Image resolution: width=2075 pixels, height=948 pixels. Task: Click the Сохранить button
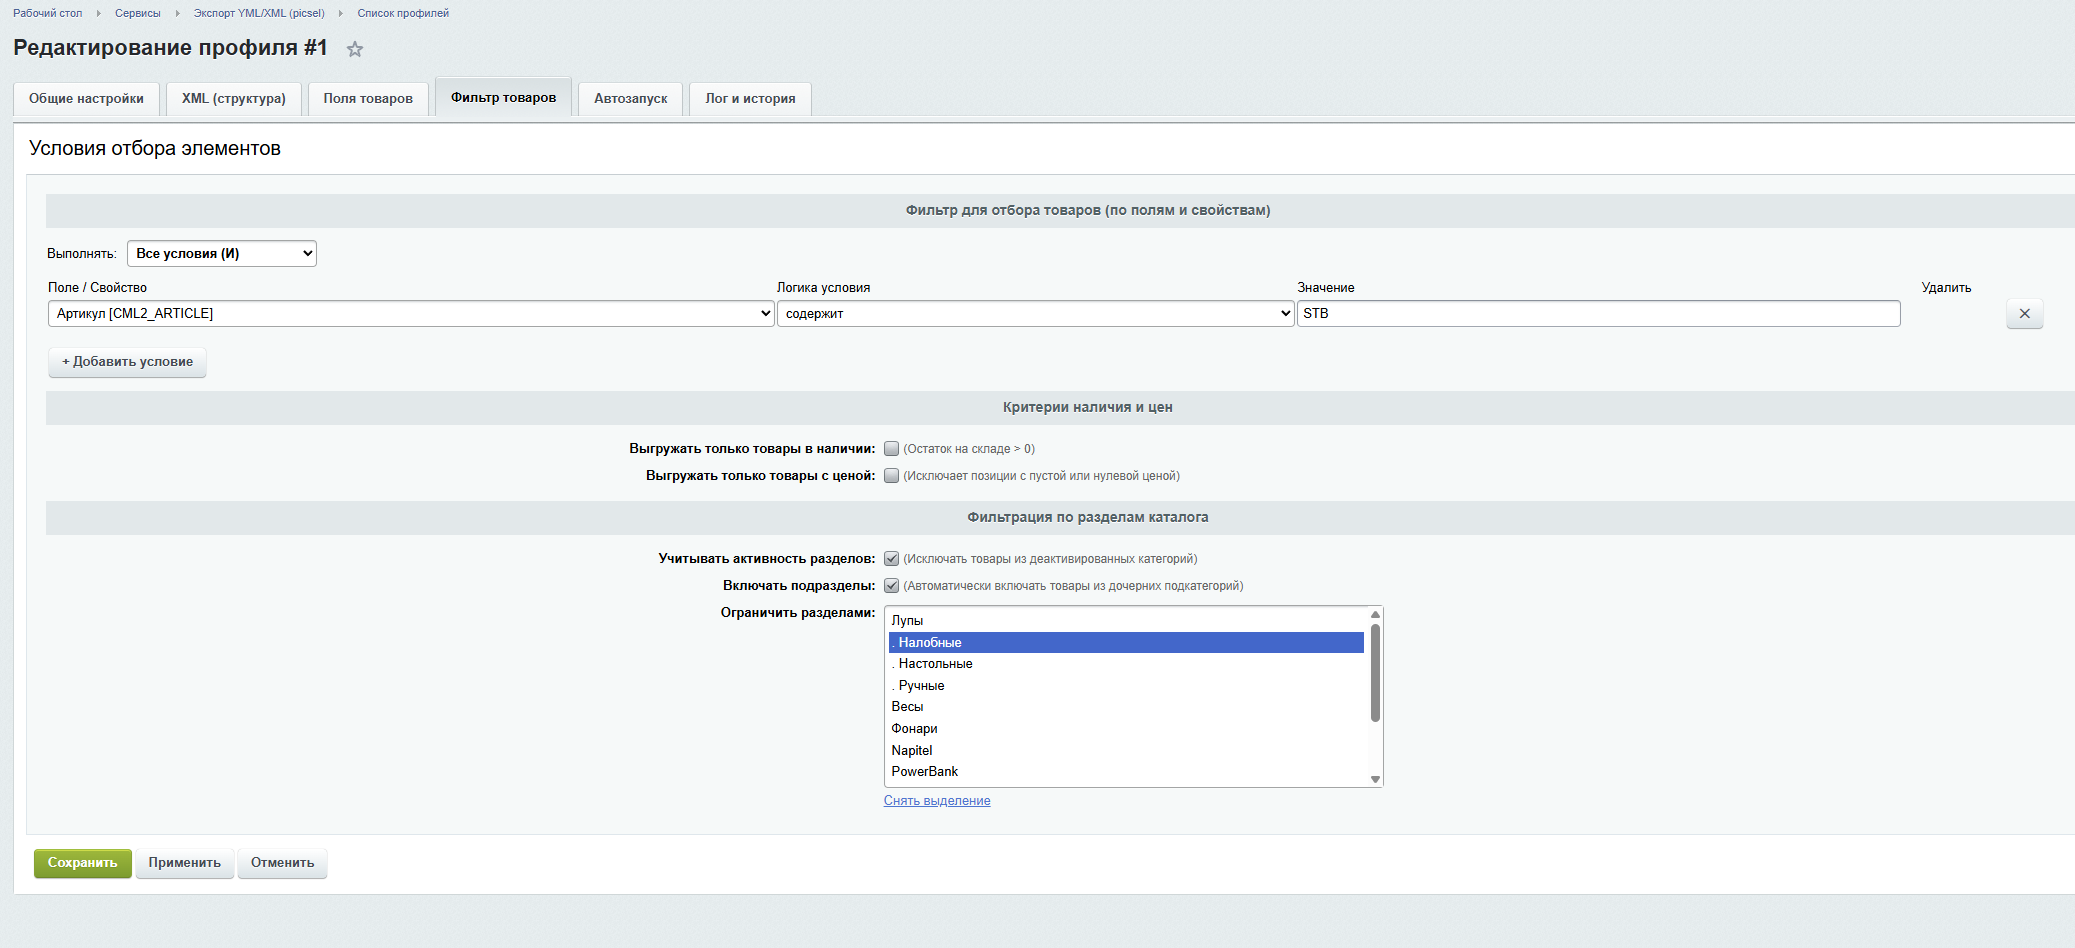tap(83, 863)
